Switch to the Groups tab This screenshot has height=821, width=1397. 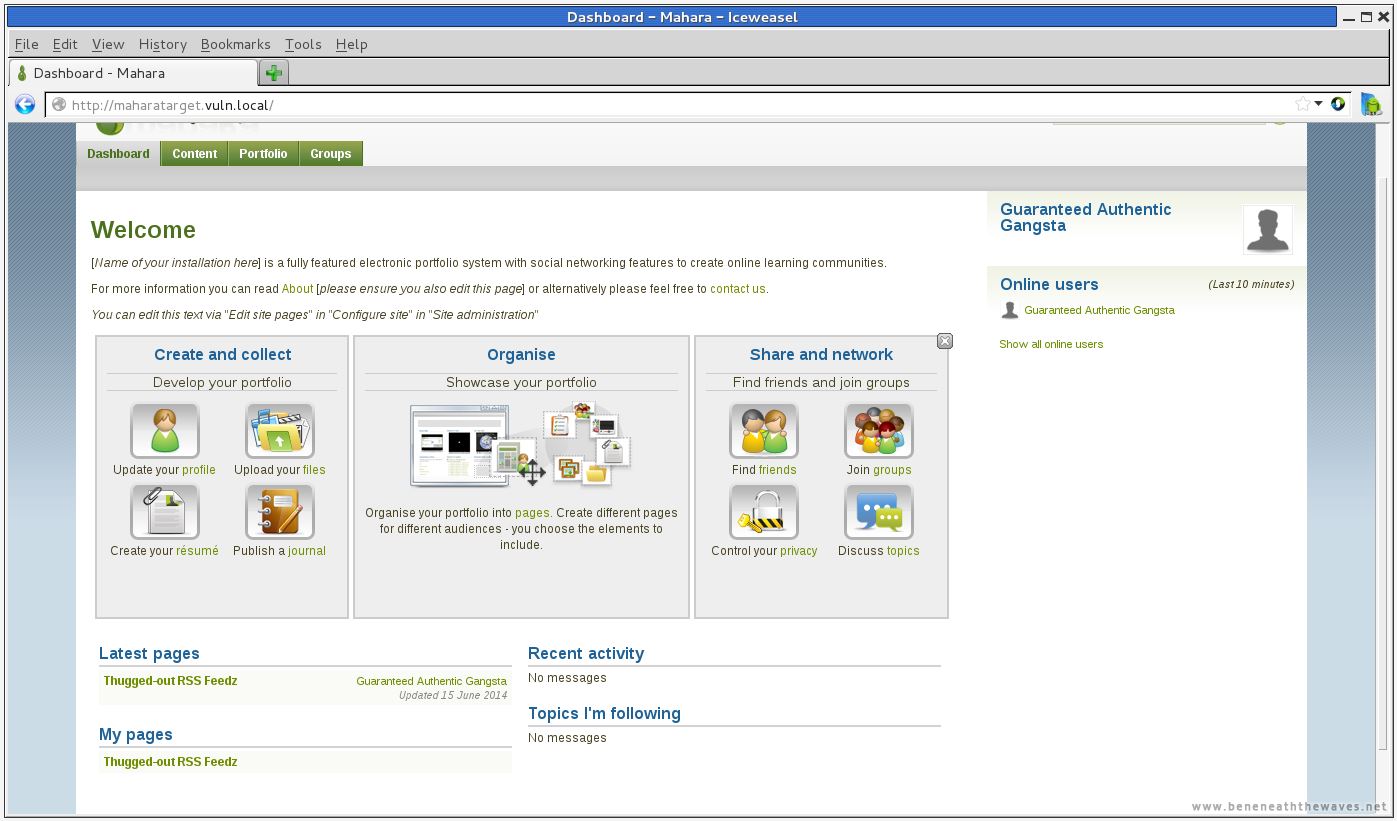[x=331, y=154]
